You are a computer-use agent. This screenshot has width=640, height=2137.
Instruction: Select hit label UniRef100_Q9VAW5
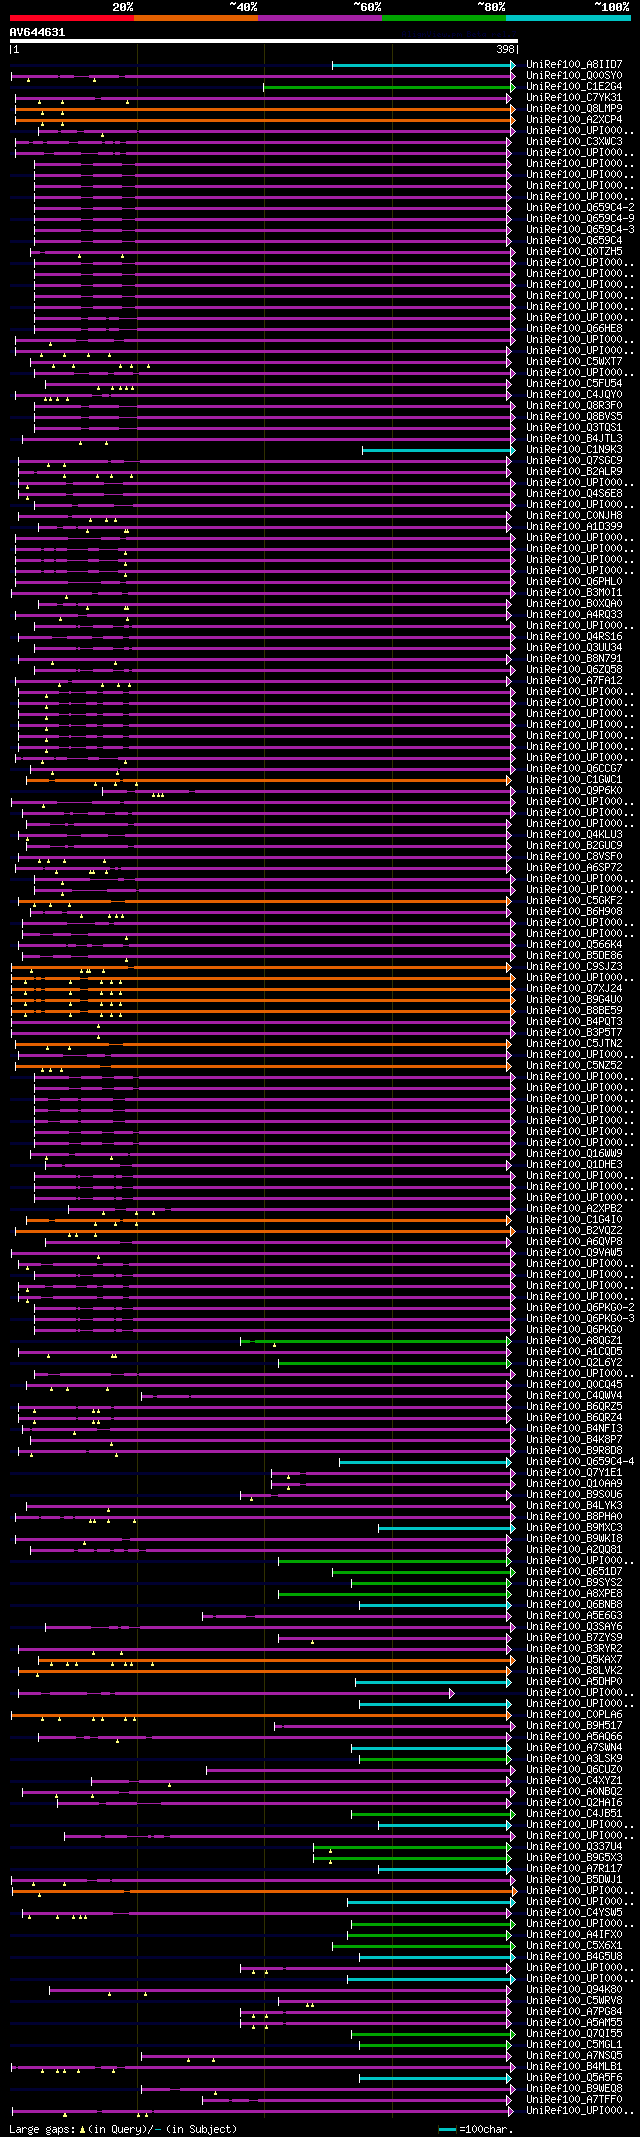pyautogui.click(x=574, y=1252)
